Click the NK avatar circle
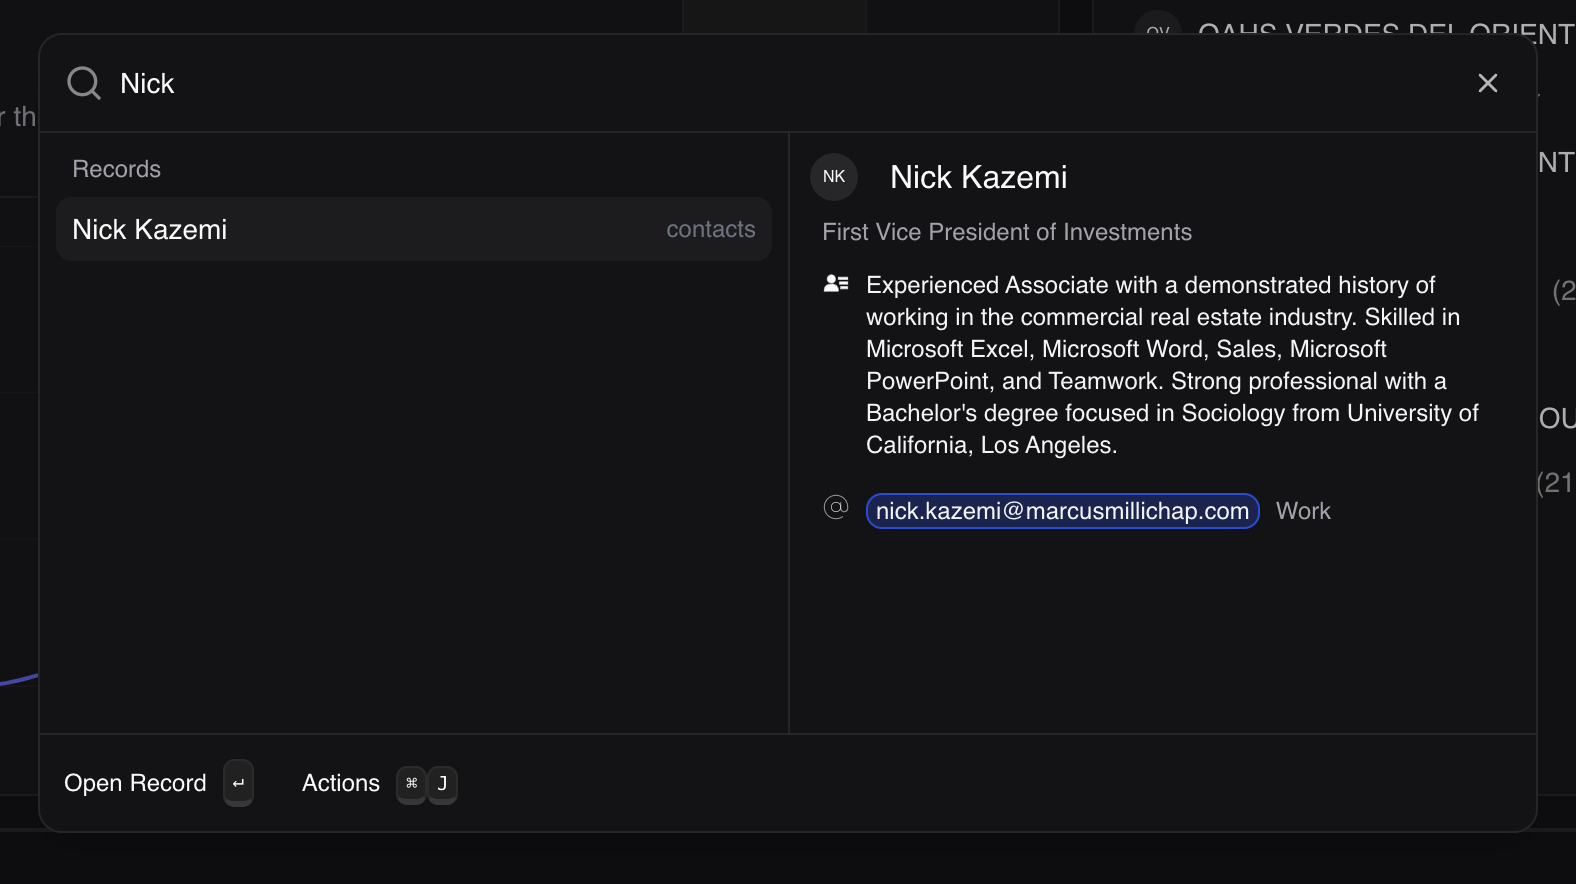 (834, 177)
